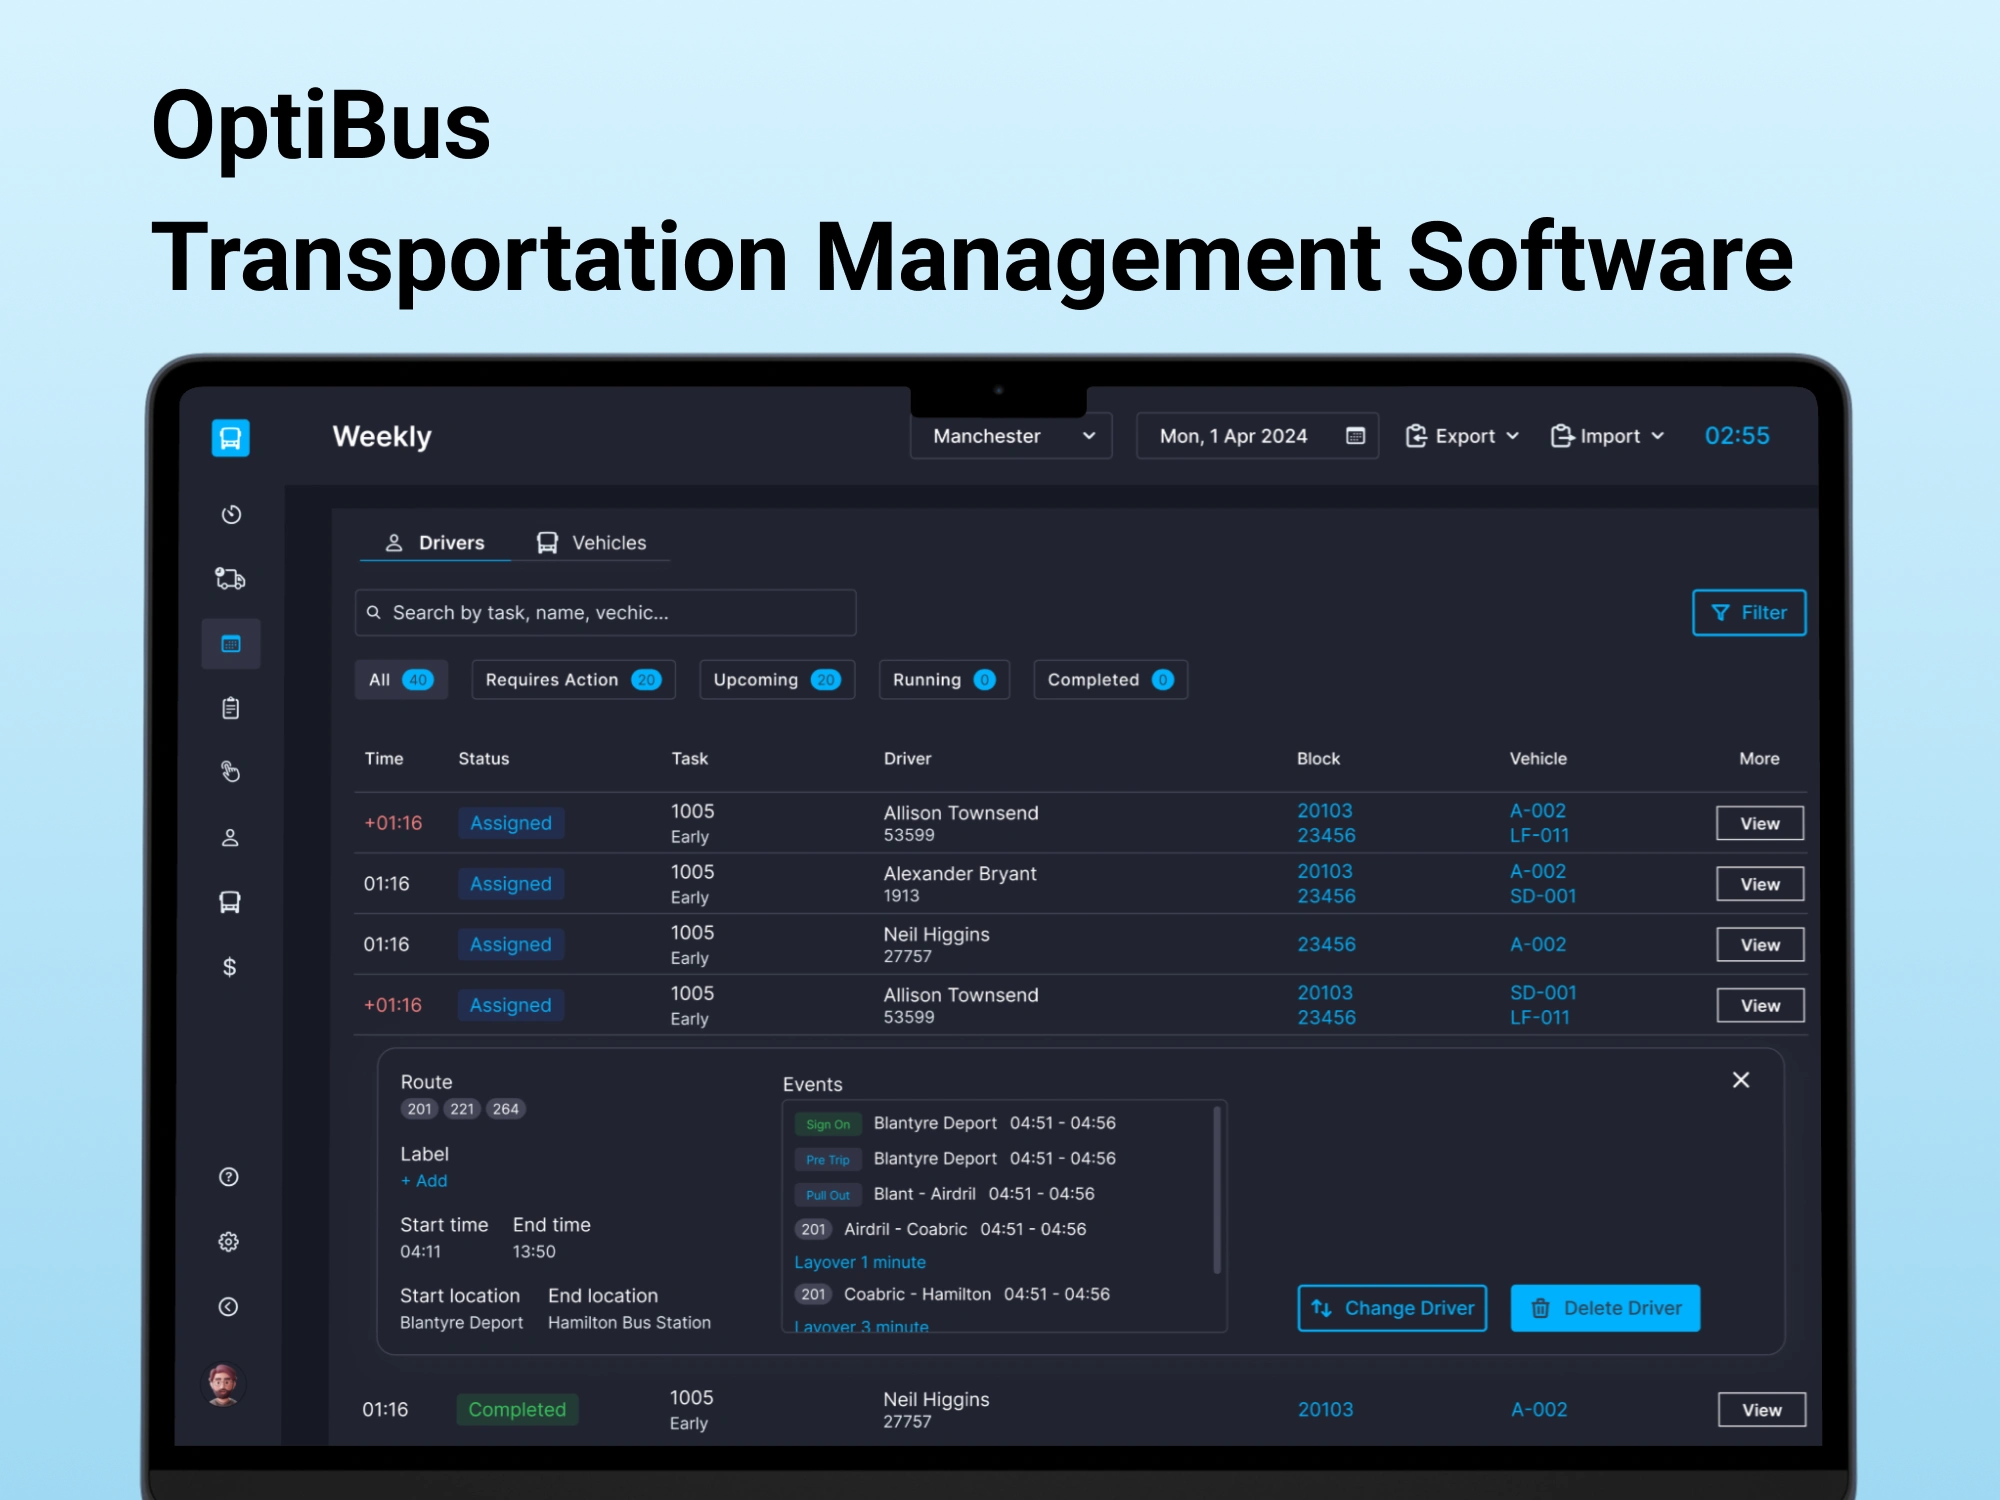Select the Requires Action filter chip
The height and width of the screenshot is (1500, 2000).
pyautogui.click(x=573, y=680)
